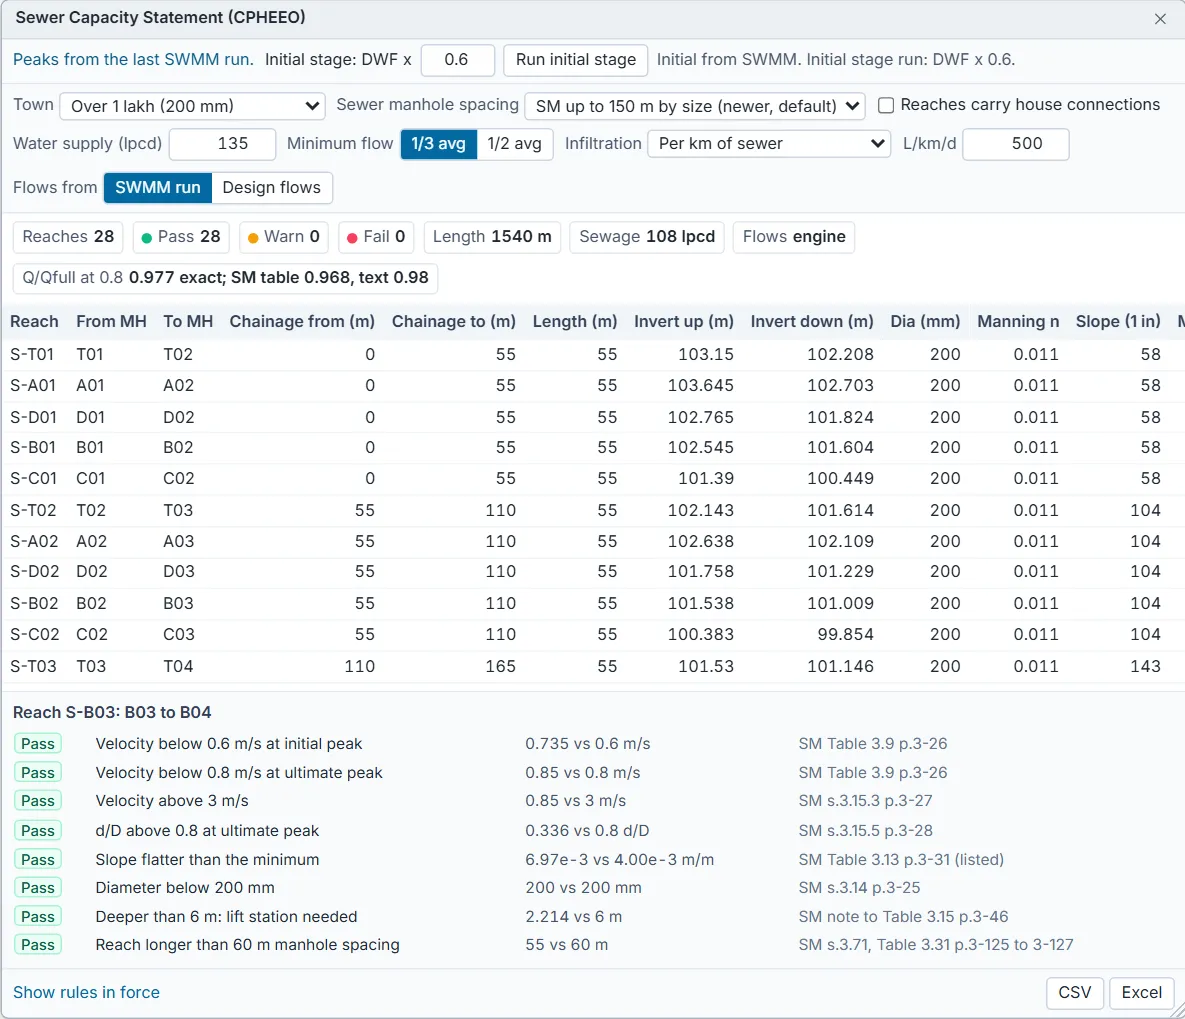Click the dialog corner resize grip
1185x1019 pixels.
(x=1177, y=1011)
